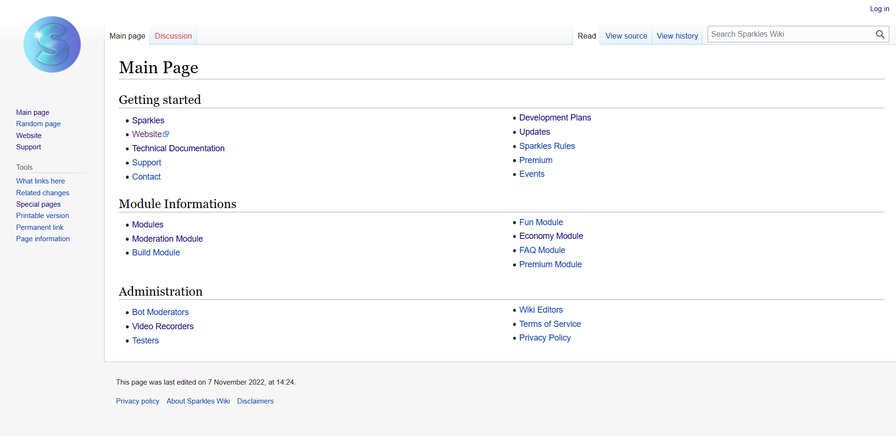Open the Disclaimers footer link
The width and height of the screenshot is (896, 436).
255,401
